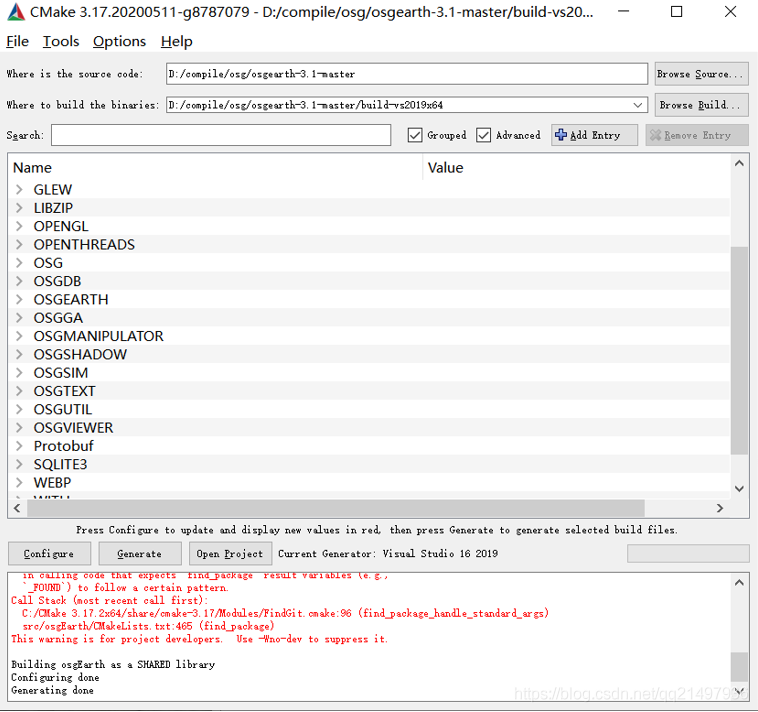The image size is (758, 712).
Task: Click the variable list vertical scrollbar thumb
Action: point(739,350)
